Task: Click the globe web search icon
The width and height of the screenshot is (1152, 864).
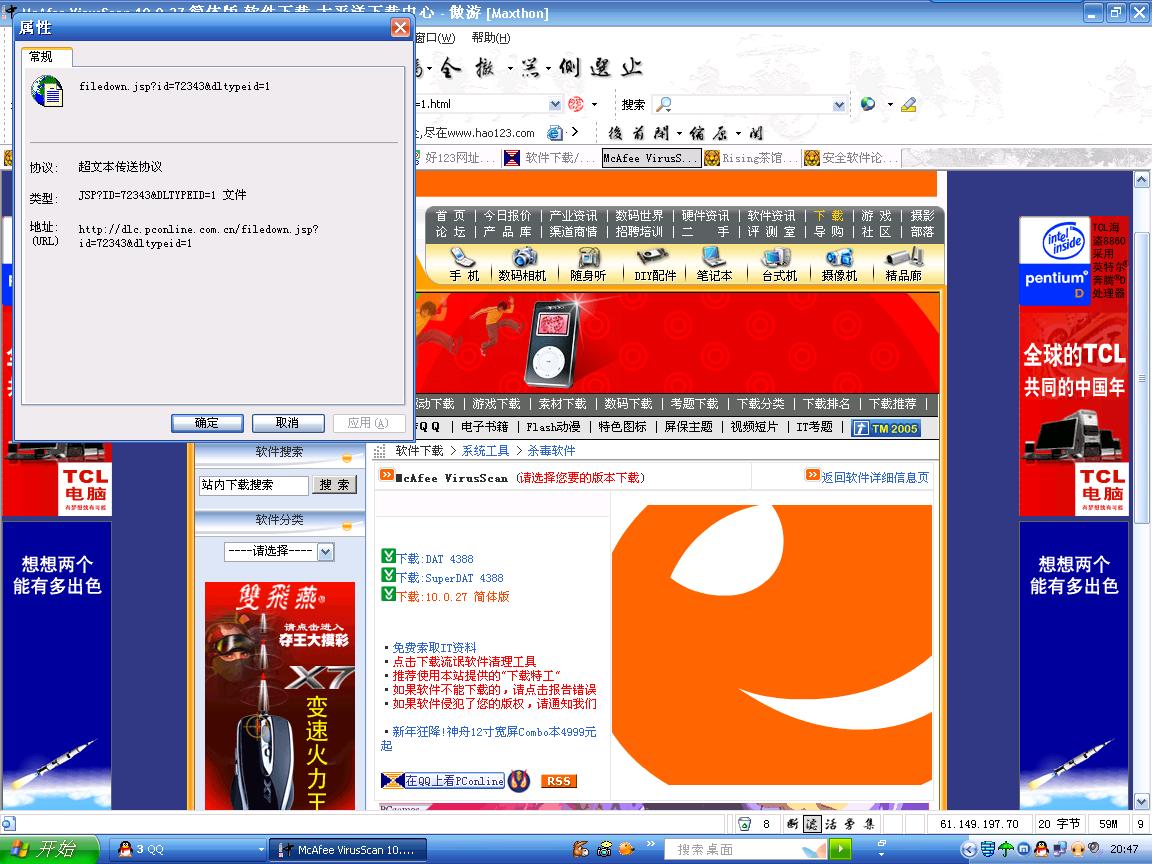Action: [868, 104]
